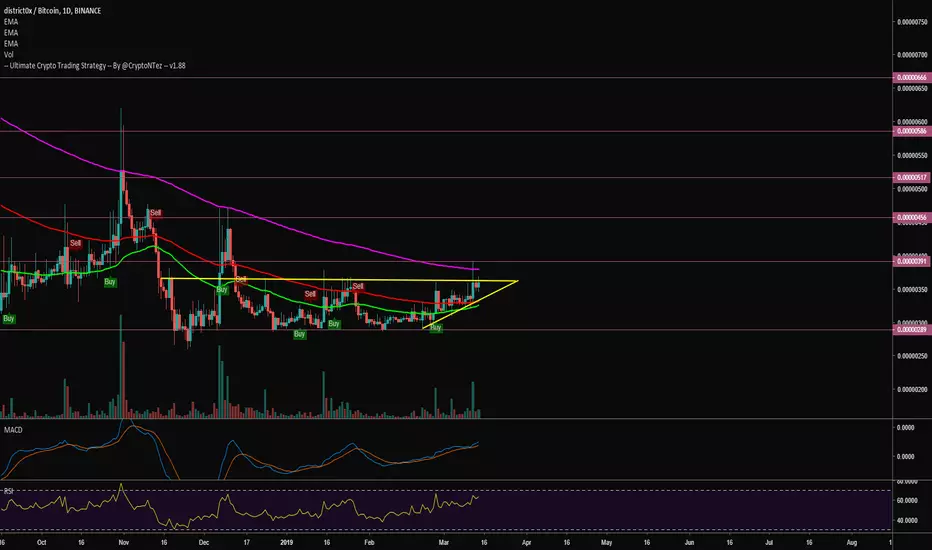
Task: Click the Oct label on time axis
Action: tap(41, 543)
